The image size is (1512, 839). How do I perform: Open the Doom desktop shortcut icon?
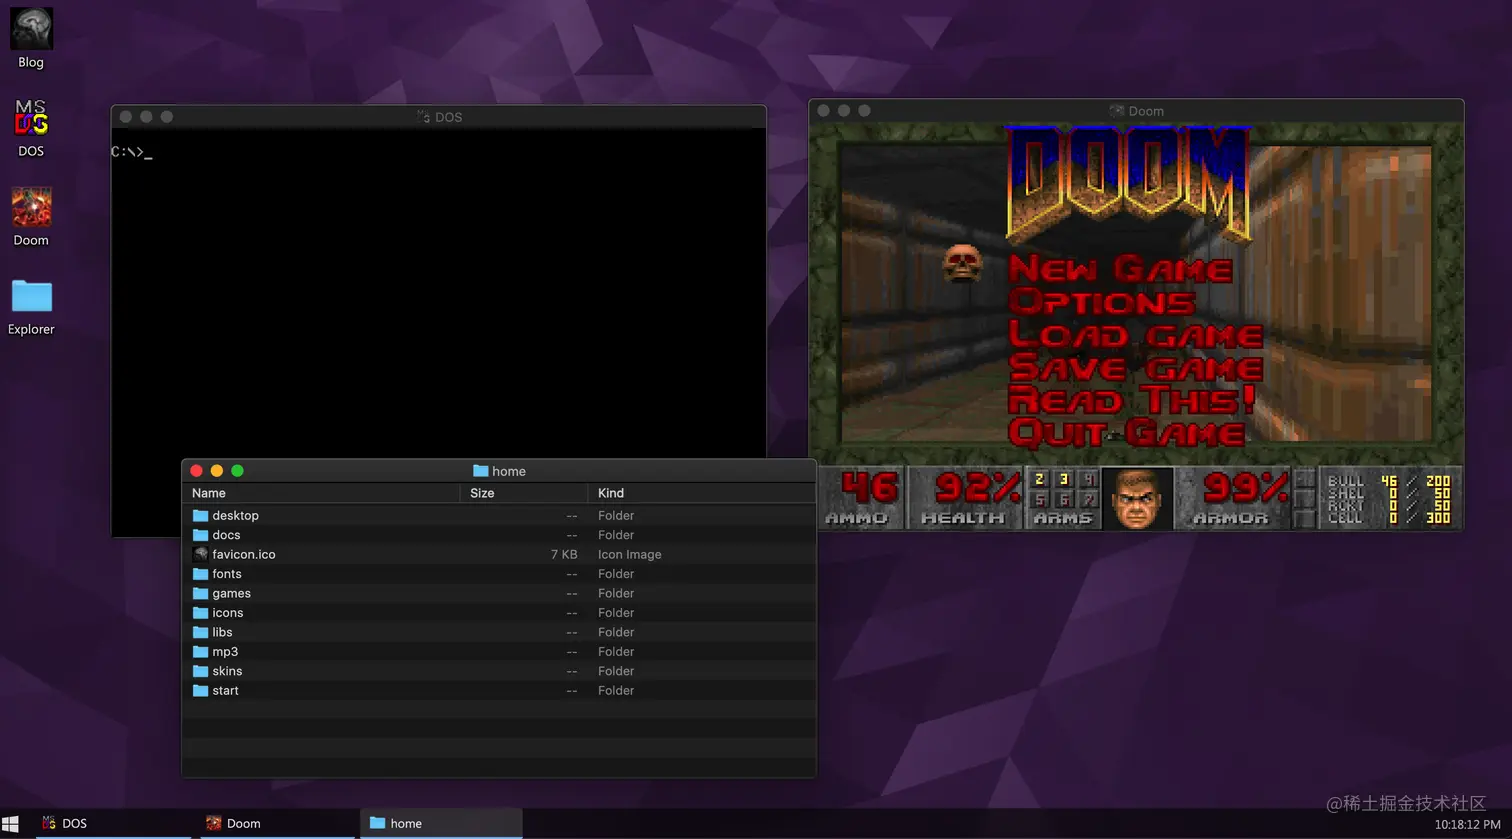[x=31, y=208]
